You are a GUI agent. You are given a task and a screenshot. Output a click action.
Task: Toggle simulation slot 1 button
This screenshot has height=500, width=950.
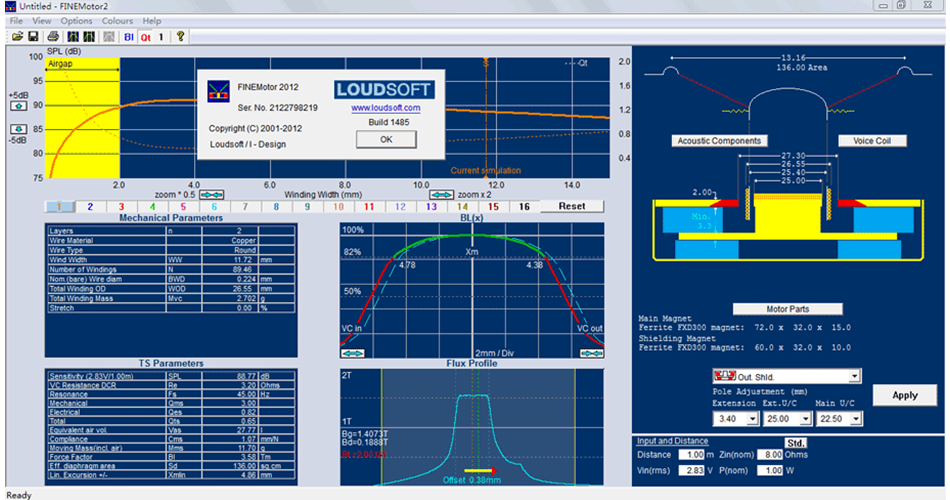tap(59, 206)
